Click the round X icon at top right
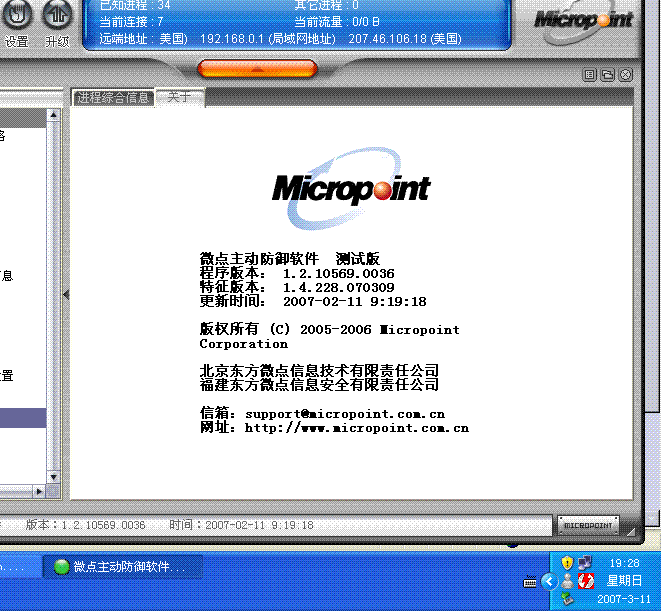 (626, 75)
